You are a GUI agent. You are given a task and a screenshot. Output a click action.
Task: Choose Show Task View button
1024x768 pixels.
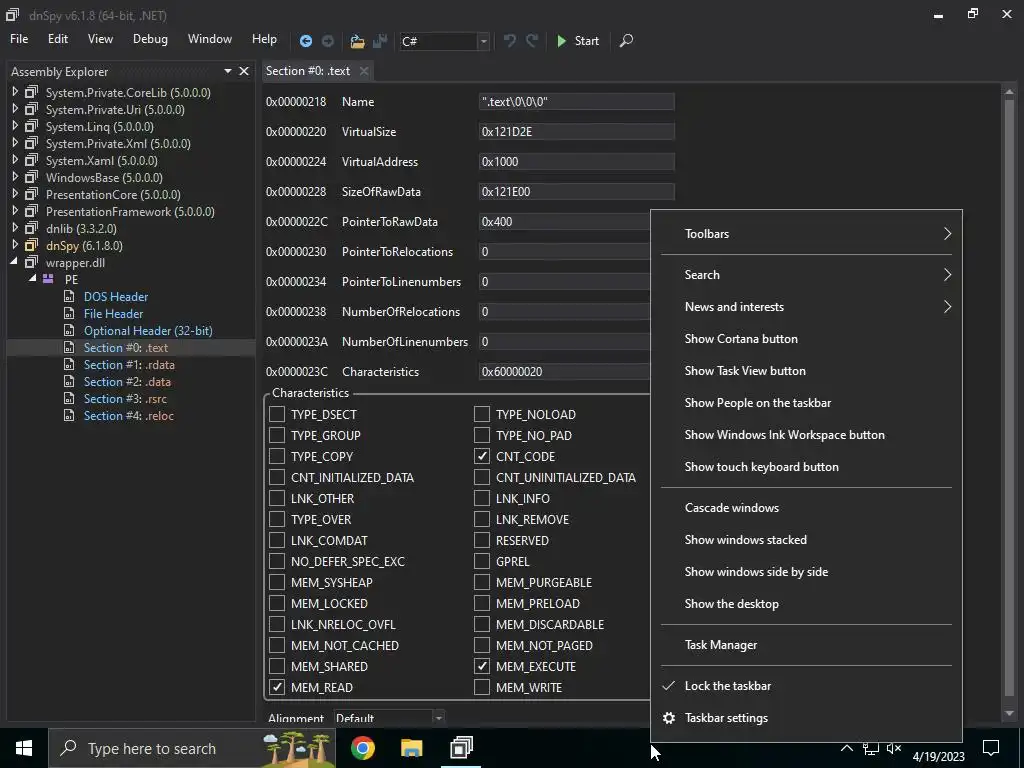coord(806,371)
